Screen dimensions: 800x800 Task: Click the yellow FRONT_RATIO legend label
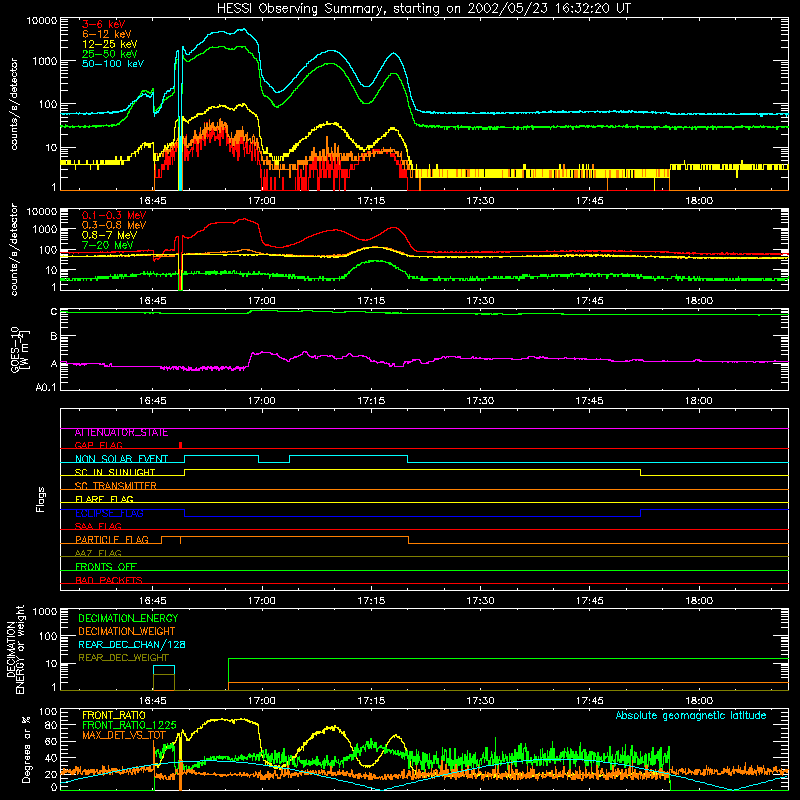click(x=114, y=715)
